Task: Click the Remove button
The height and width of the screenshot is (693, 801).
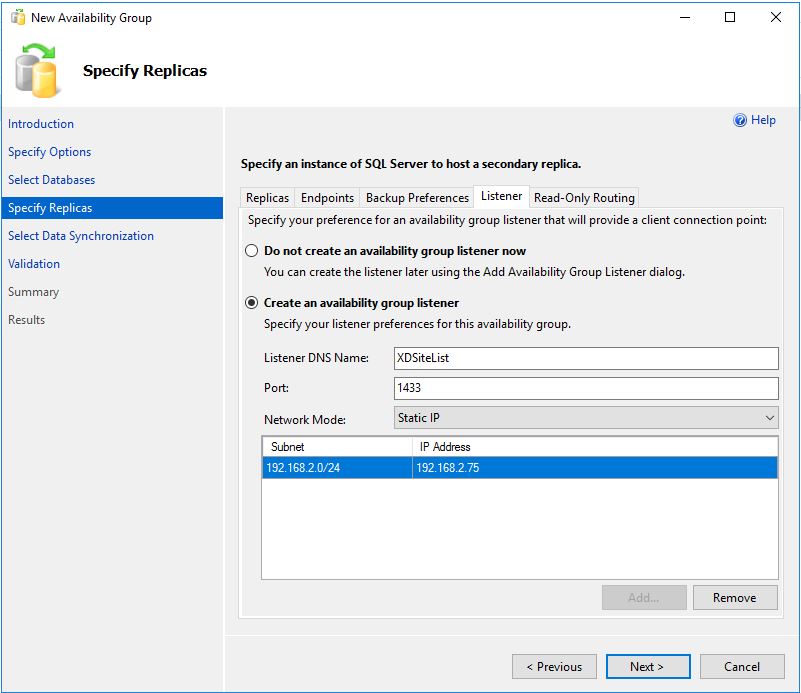Action: coord(735,597)
